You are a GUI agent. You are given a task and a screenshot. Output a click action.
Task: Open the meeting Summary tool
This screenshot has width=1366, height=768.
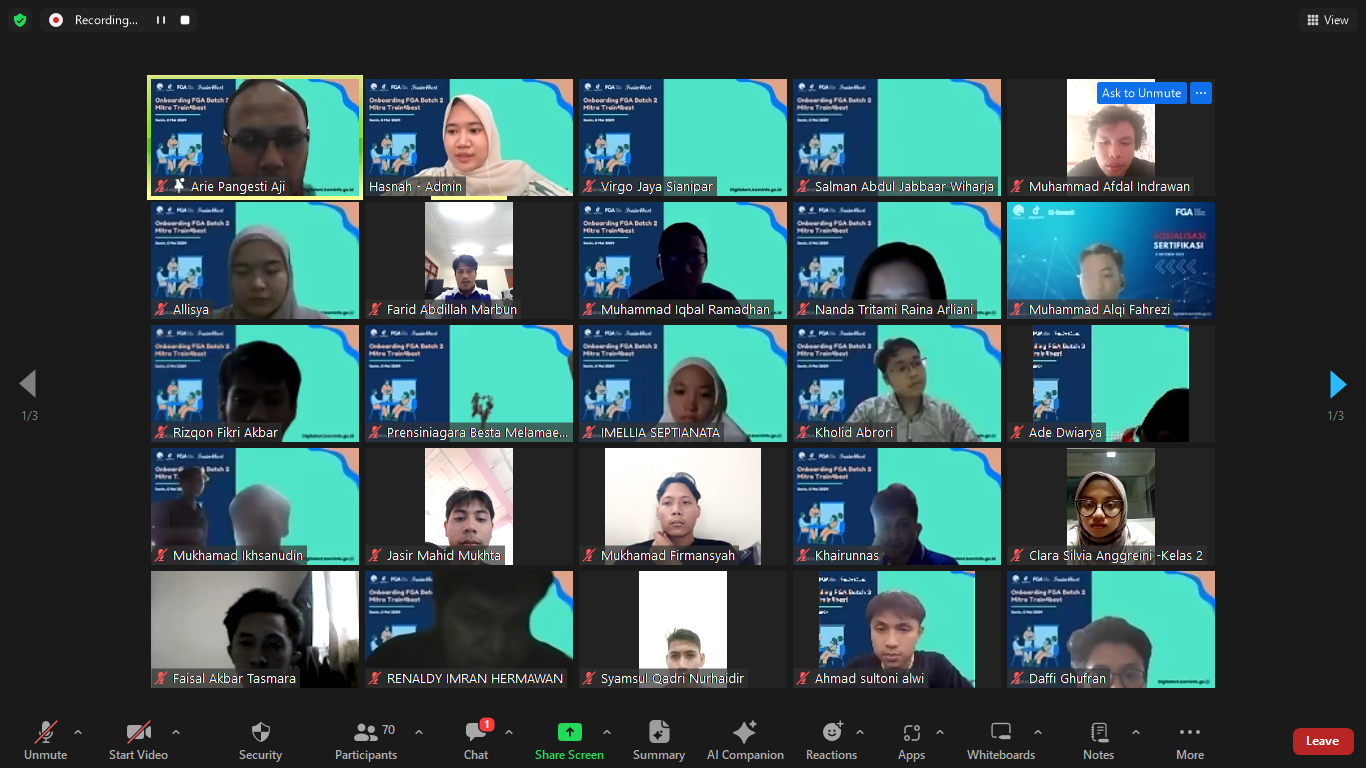coord(658,741)
